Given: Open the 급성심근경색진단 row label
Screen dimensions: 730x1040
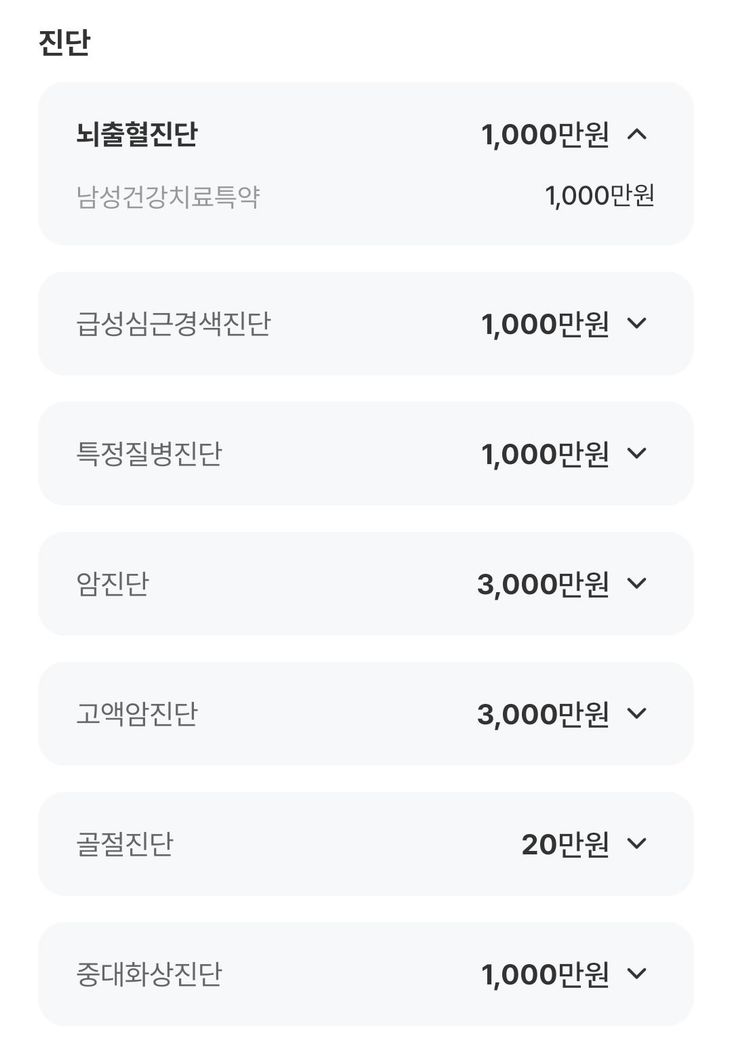Looking at the screenshot, I should [173, 324].
